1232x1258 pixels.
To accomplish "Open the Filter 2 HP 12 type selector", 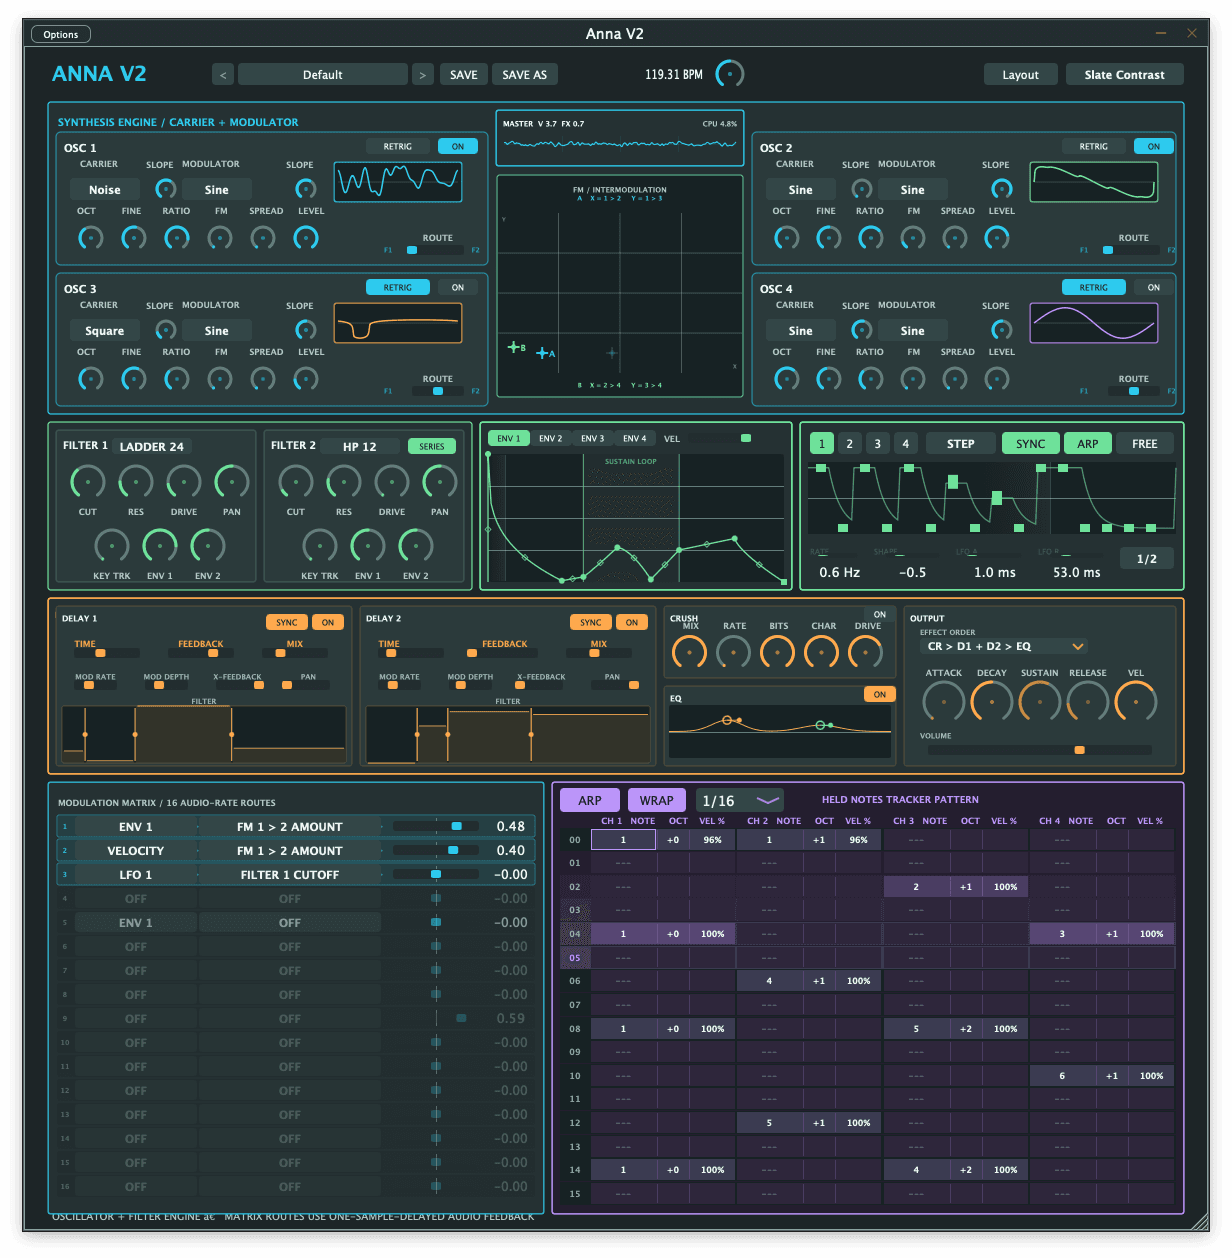I will click(x=360, y=446).
